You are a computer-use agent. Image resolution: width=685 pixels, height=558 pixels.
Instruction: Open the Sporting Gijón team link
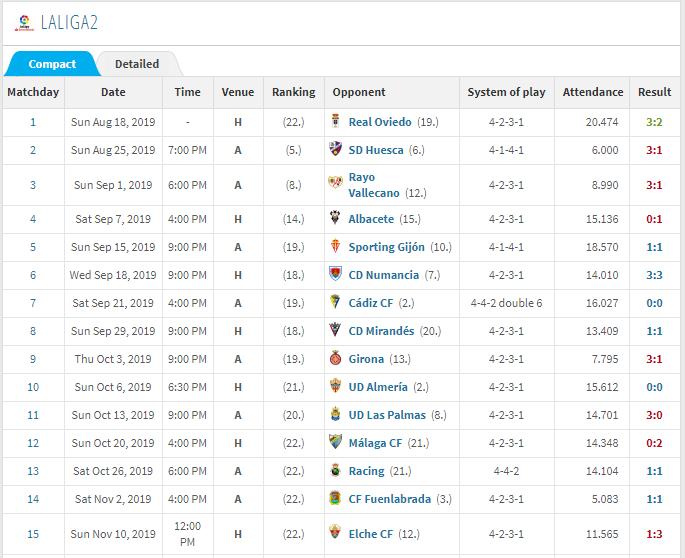[386, 247]
